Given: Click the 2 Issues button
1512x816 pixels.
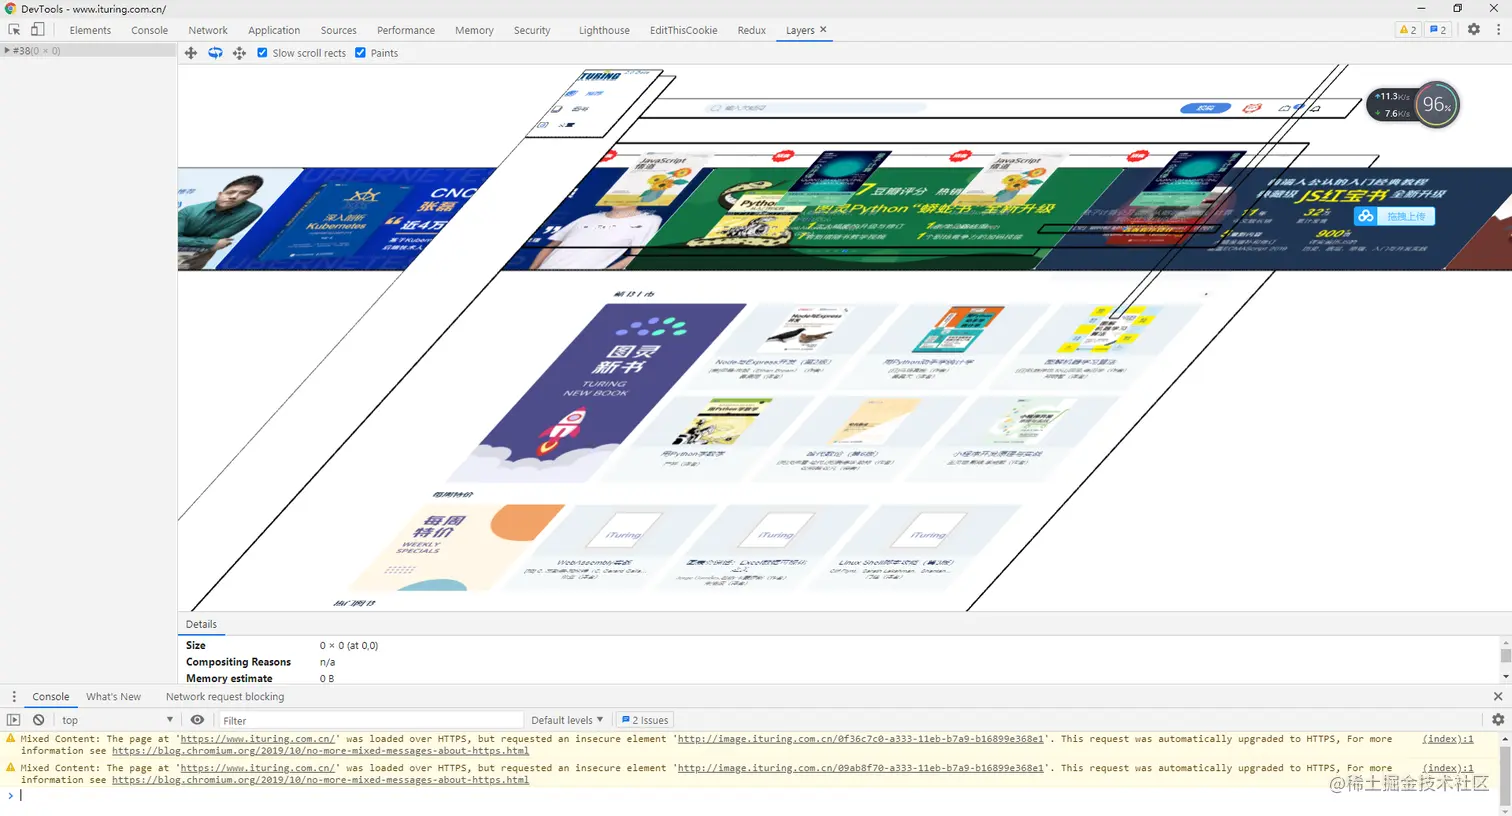Looking at the screenshot, I should [x=645, y=720].
